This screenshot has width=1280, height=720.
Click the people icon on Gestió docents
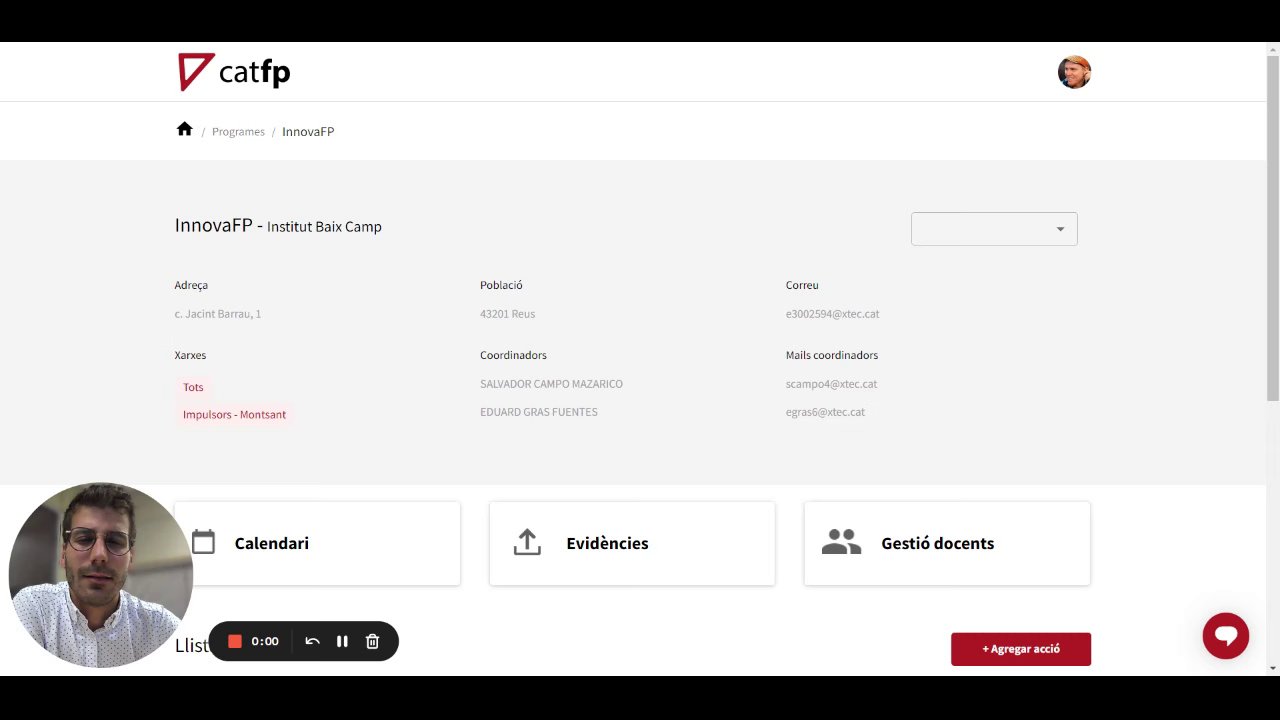pyautogui.click(x=841, y=542)
